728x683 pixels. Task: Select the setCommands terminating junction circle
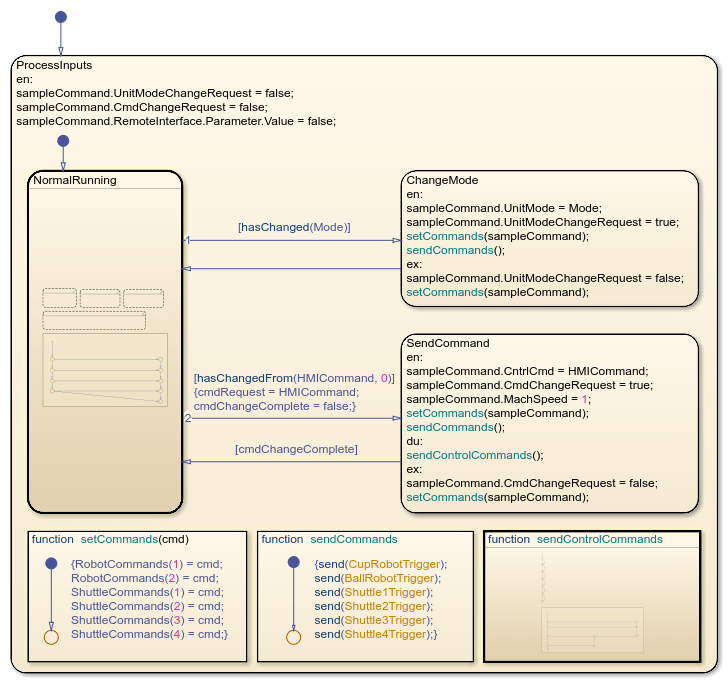pyautogui.click(x=50, y=636)
